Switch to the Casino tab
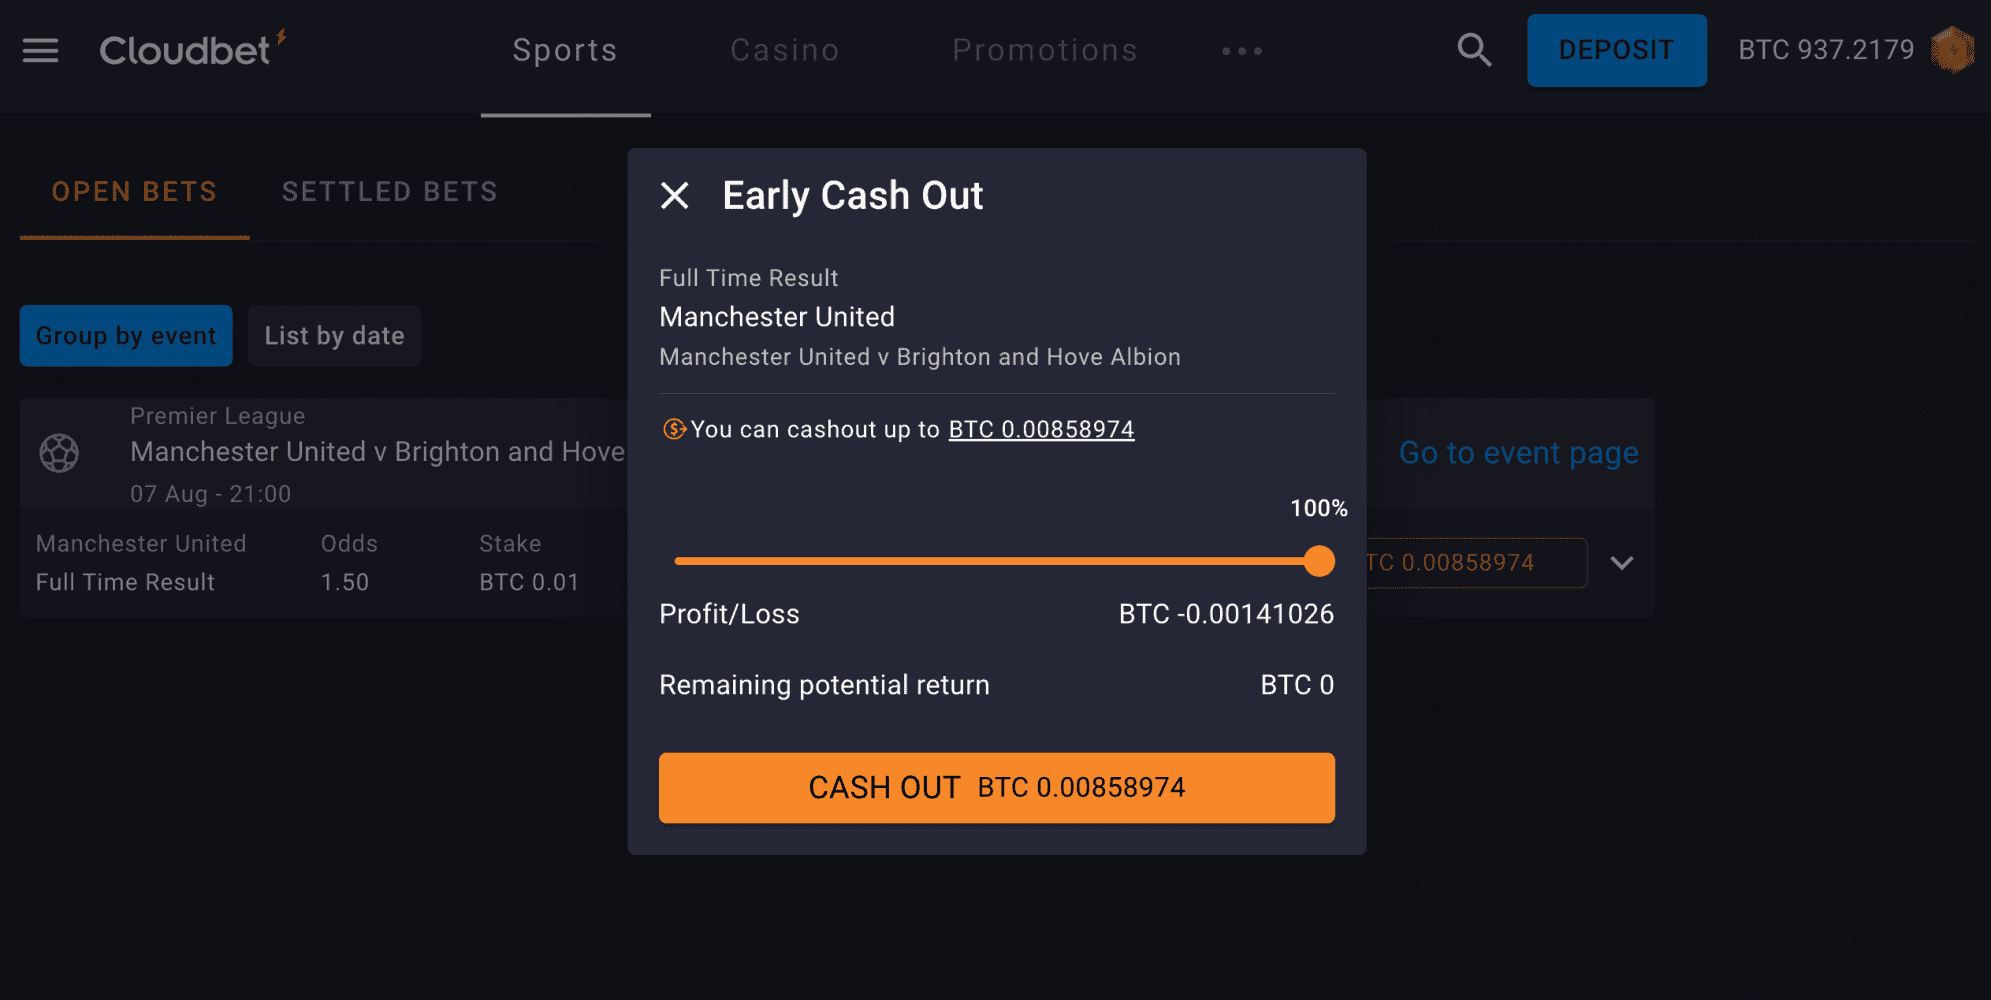The height and width of the screenshot is (1000, 1991). (785, 51)
